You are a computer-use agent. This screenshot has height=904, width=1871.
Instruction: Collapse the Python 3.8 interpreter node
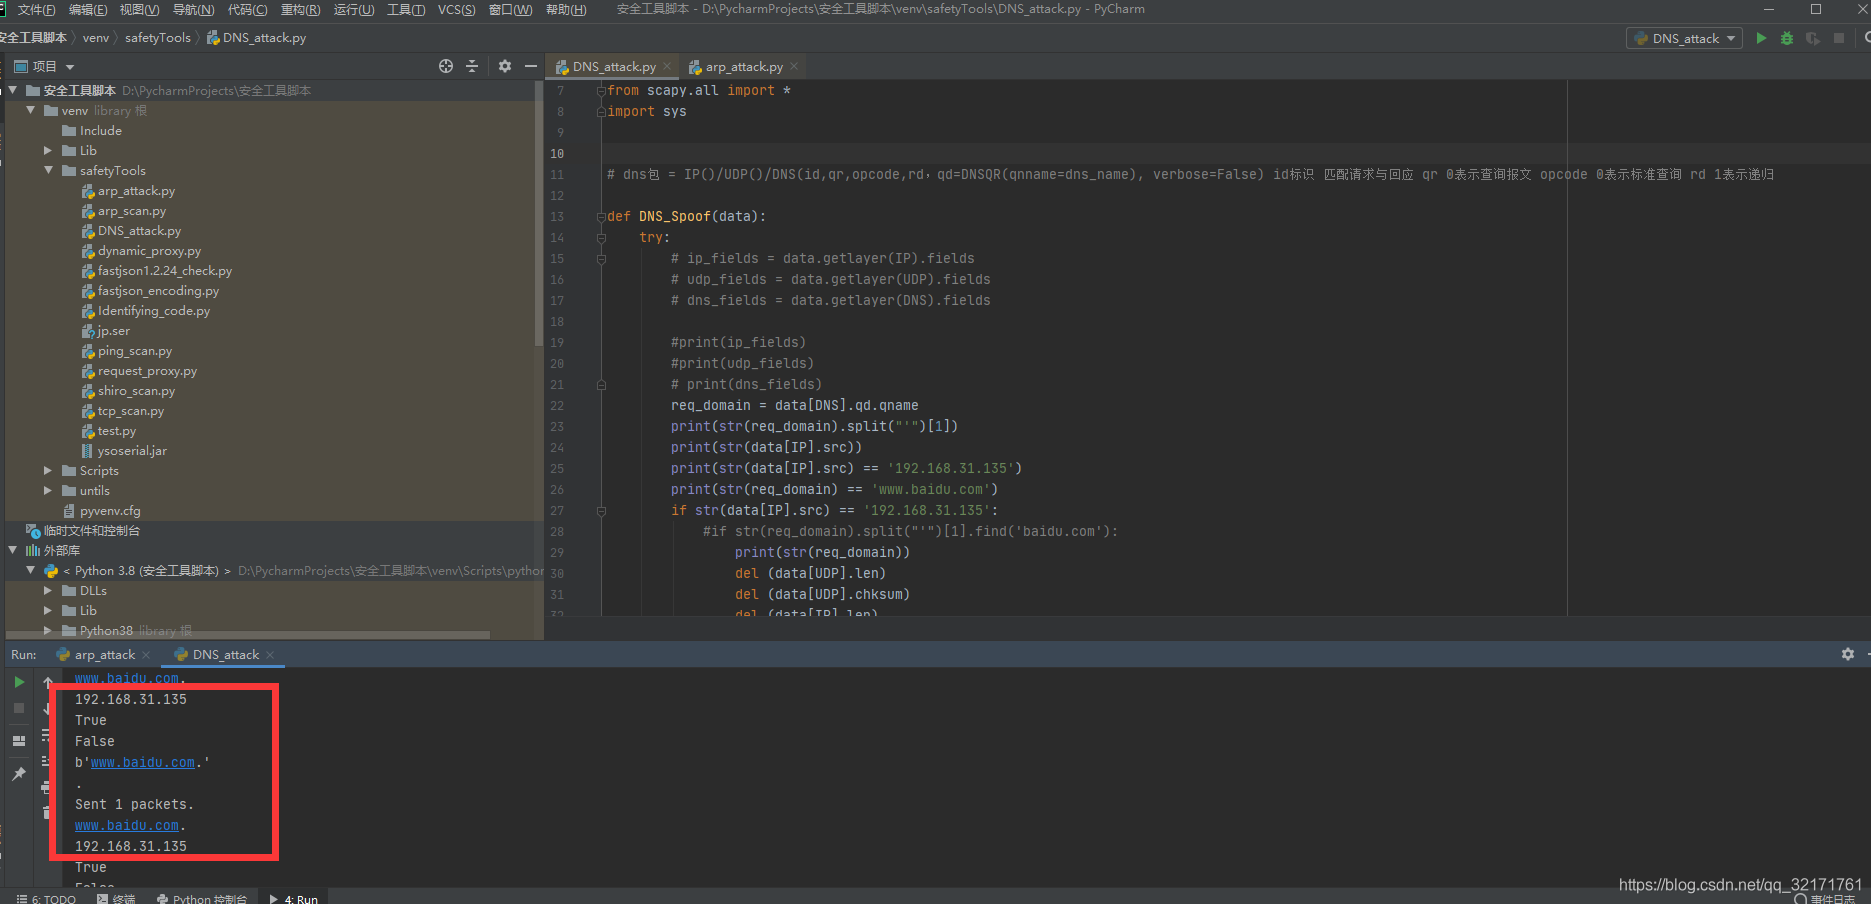tap(31, 570)
